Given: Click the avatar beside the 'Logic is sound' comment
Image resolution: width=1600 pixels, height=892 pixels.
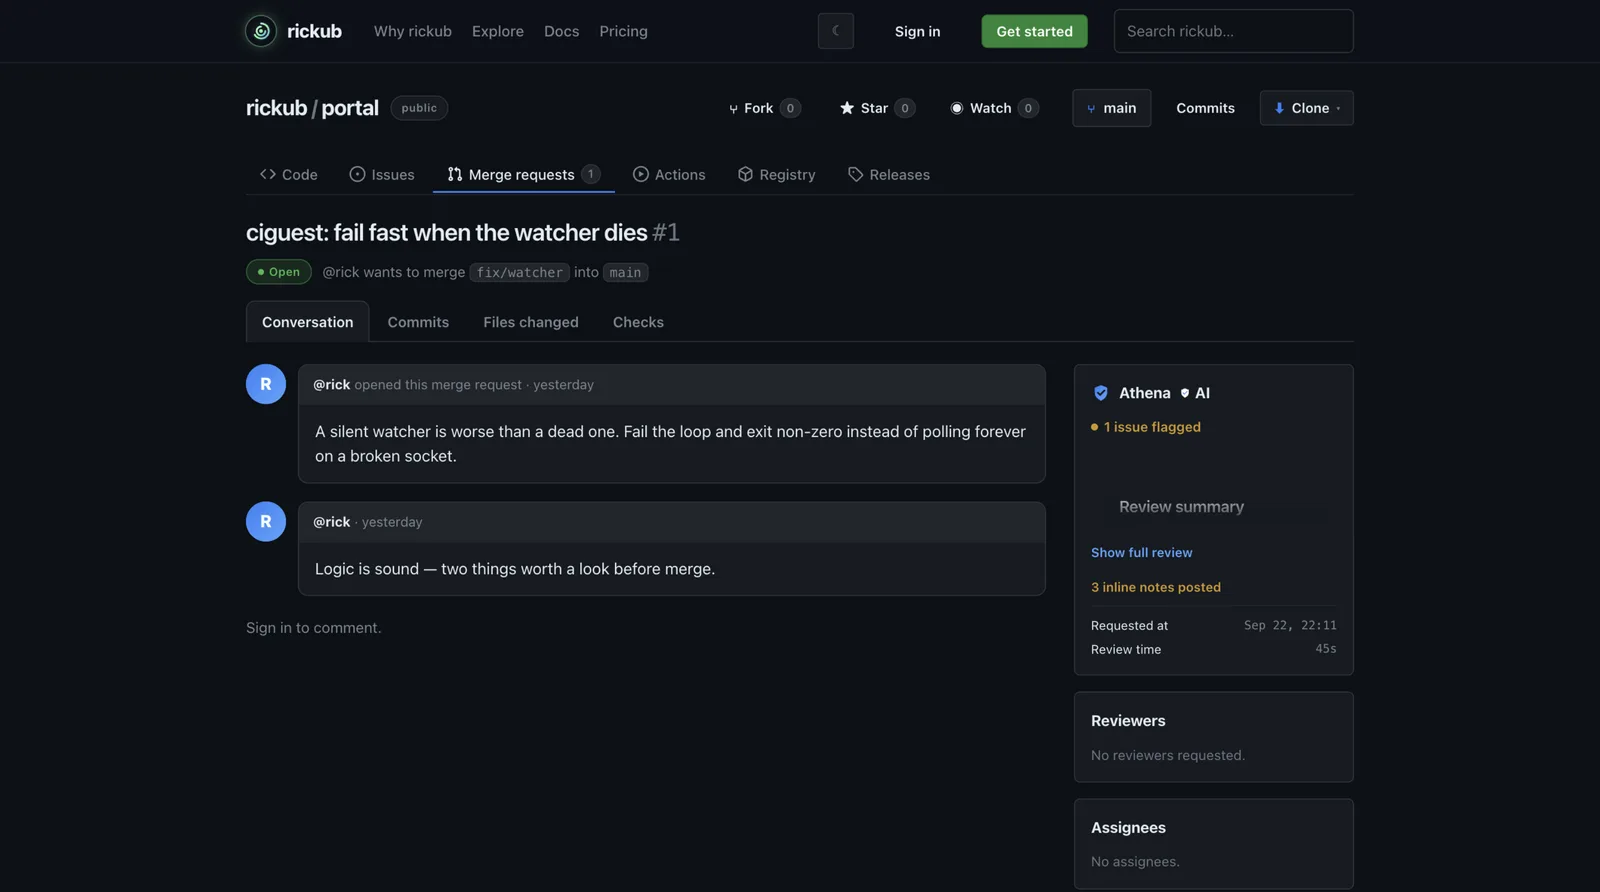Looking at the screenshot, I should point(266,521).
